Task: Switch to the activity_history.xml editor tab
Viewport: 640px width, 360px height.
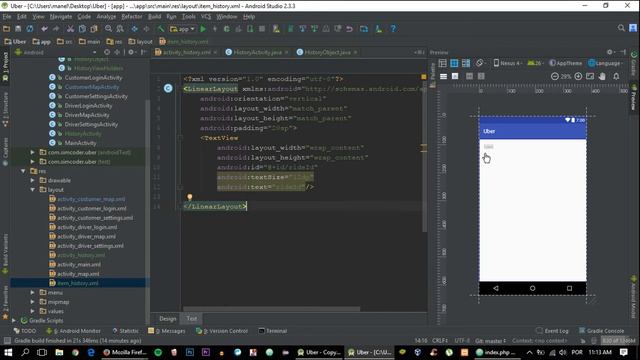Action: pos(187,52)
